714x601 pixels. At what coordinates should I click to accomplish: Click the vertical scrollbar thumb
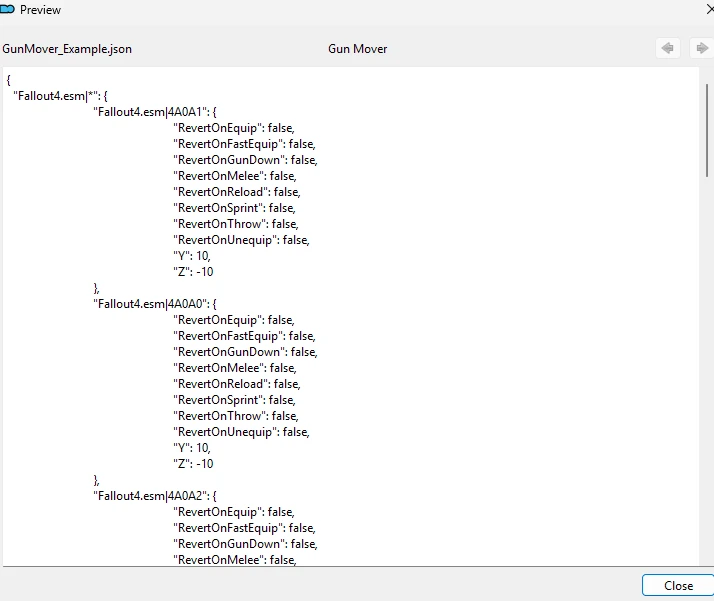tap(707, 130)
